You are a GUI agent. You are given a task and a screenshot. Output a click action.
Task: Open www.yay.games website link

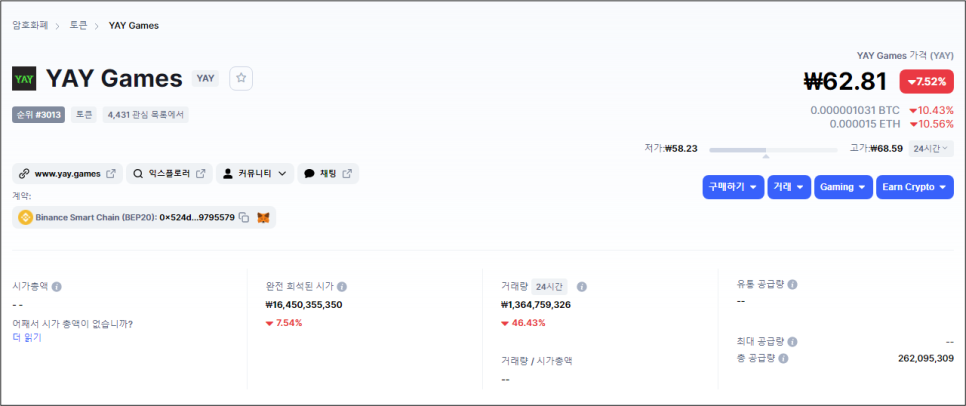point(67,174)
